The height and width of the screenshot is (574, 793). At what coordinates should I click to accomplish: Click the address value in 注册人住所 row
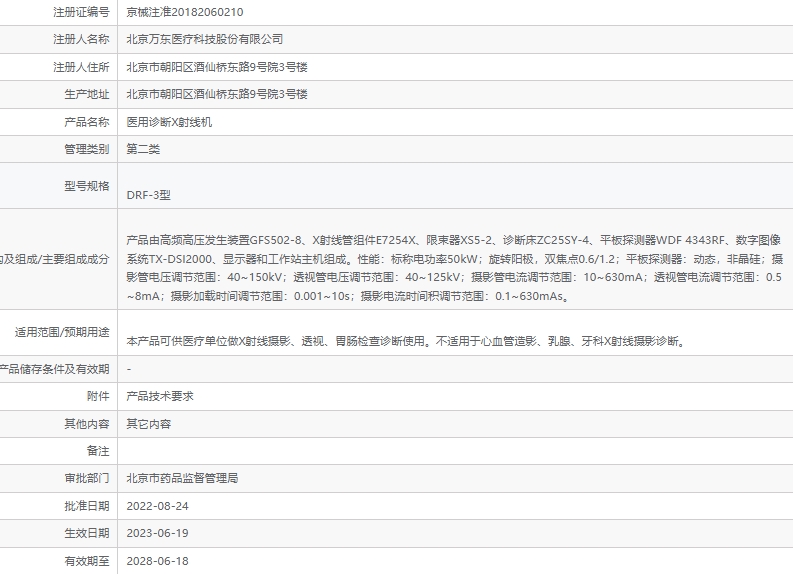pos(217,67)
